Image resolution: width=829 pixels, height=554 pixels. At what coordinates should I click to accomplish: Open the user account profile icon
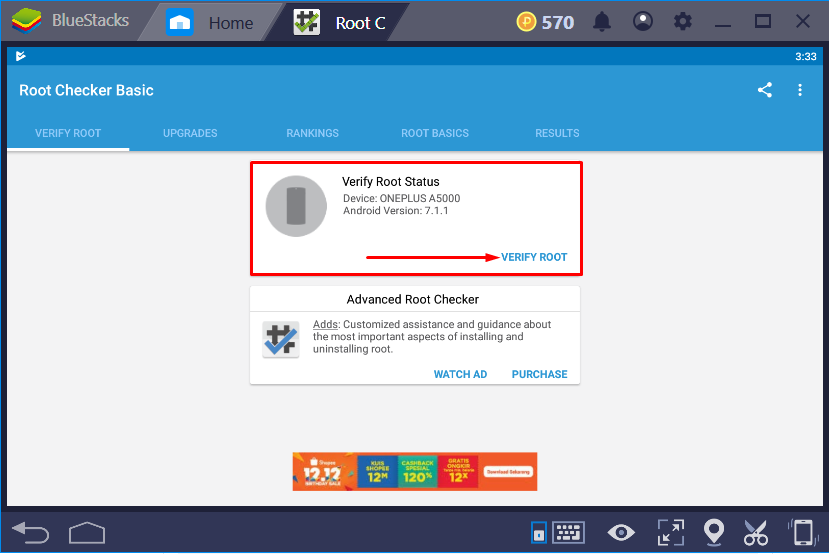tap(642, 22)
